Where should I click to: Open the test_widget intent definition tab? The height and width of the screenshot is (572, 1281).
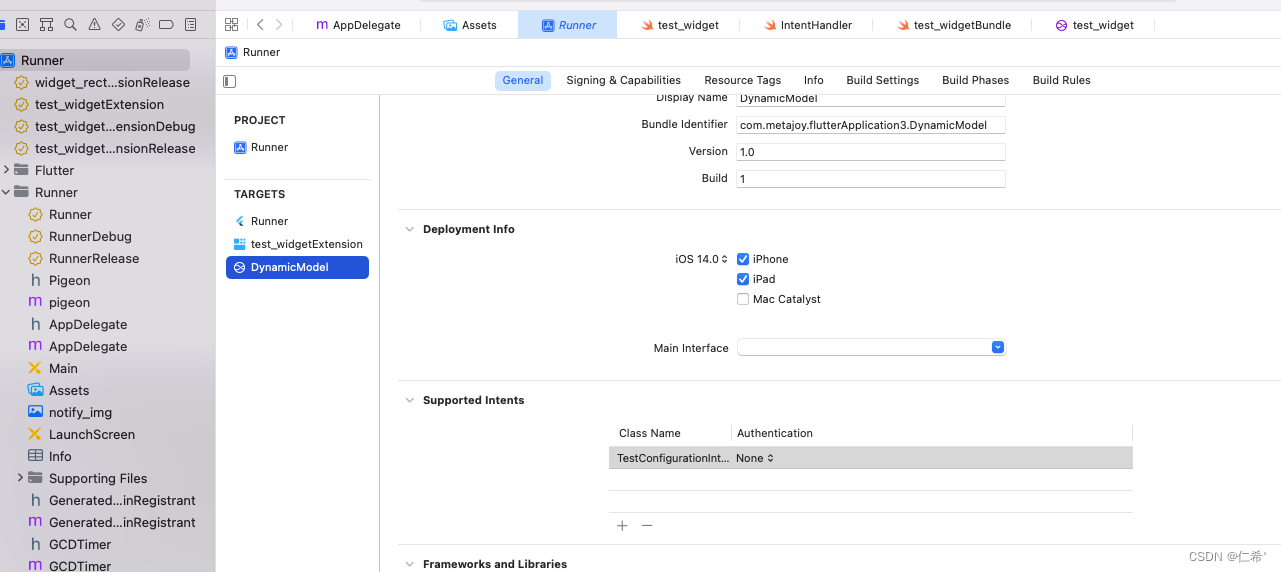(1094, 25)
